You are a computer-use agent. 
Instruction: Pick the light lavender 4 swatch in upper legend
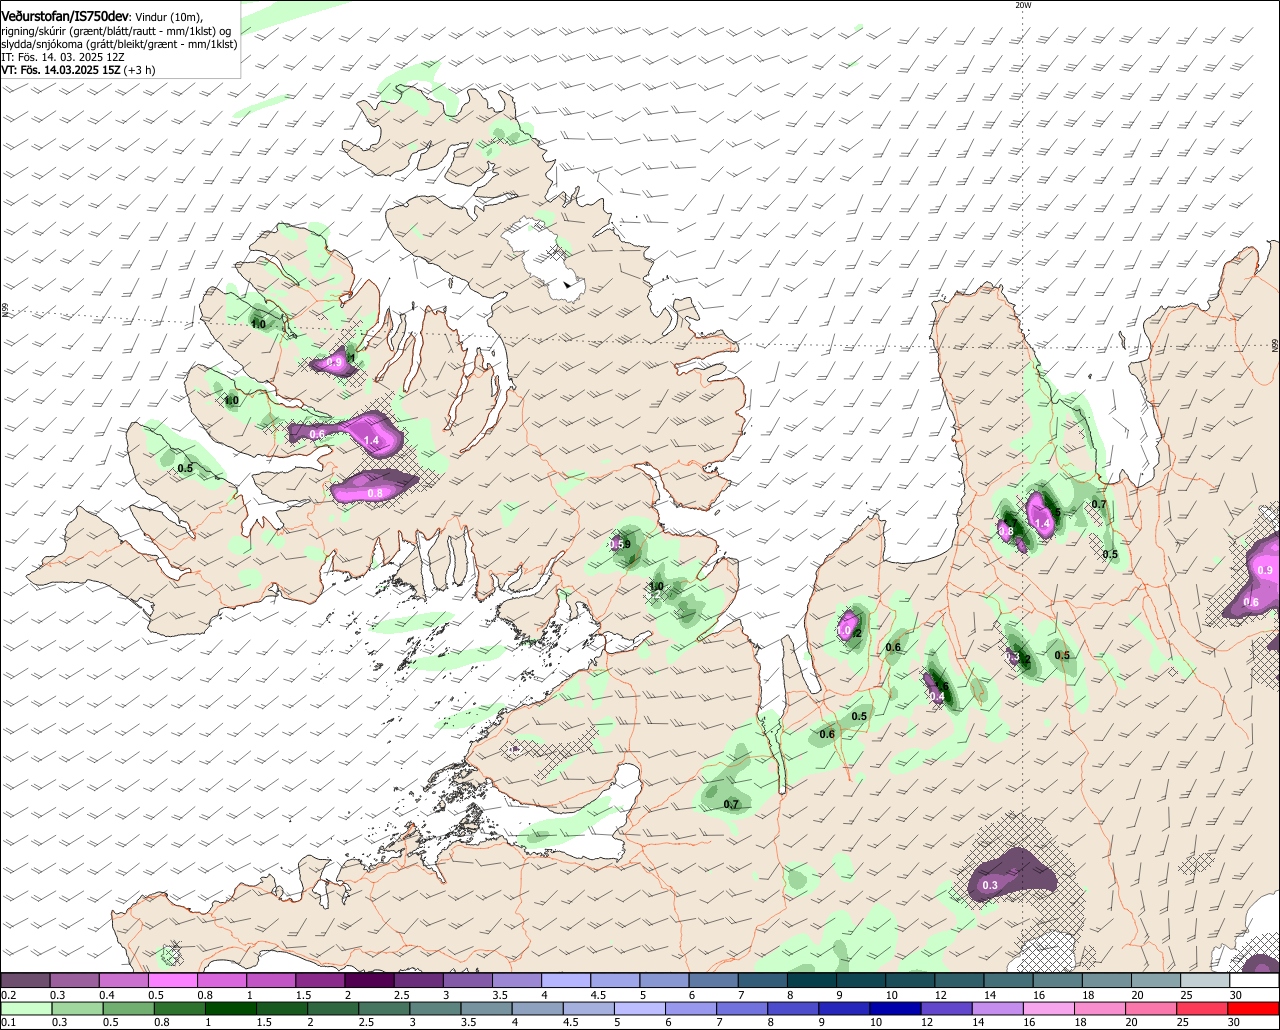click(x=565, y=981)
